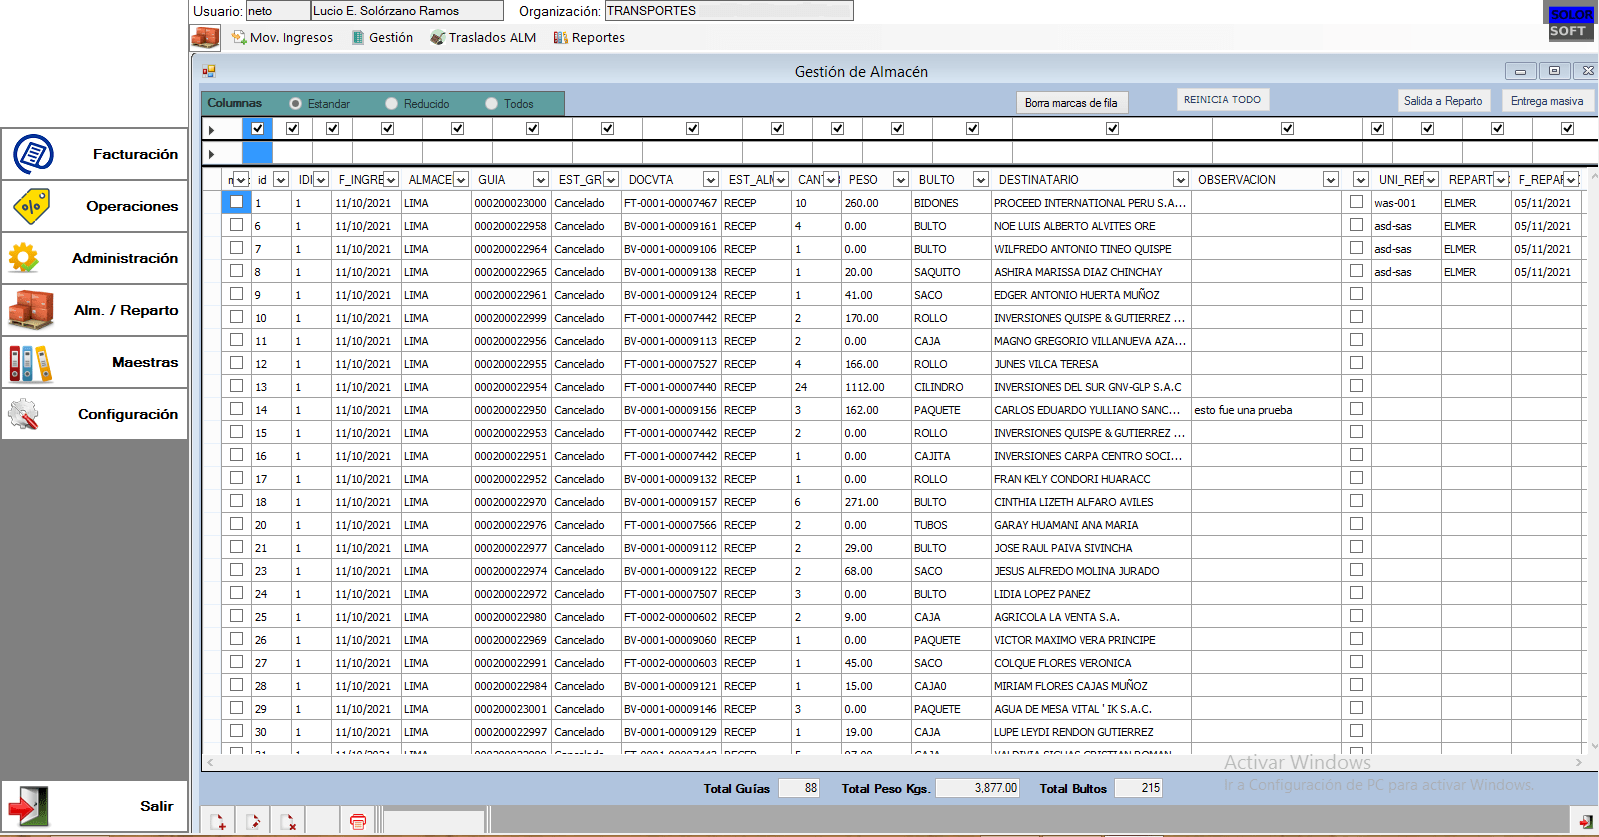
Task: Click the Borra marcas de fila button
Action: click(1071, 103)
